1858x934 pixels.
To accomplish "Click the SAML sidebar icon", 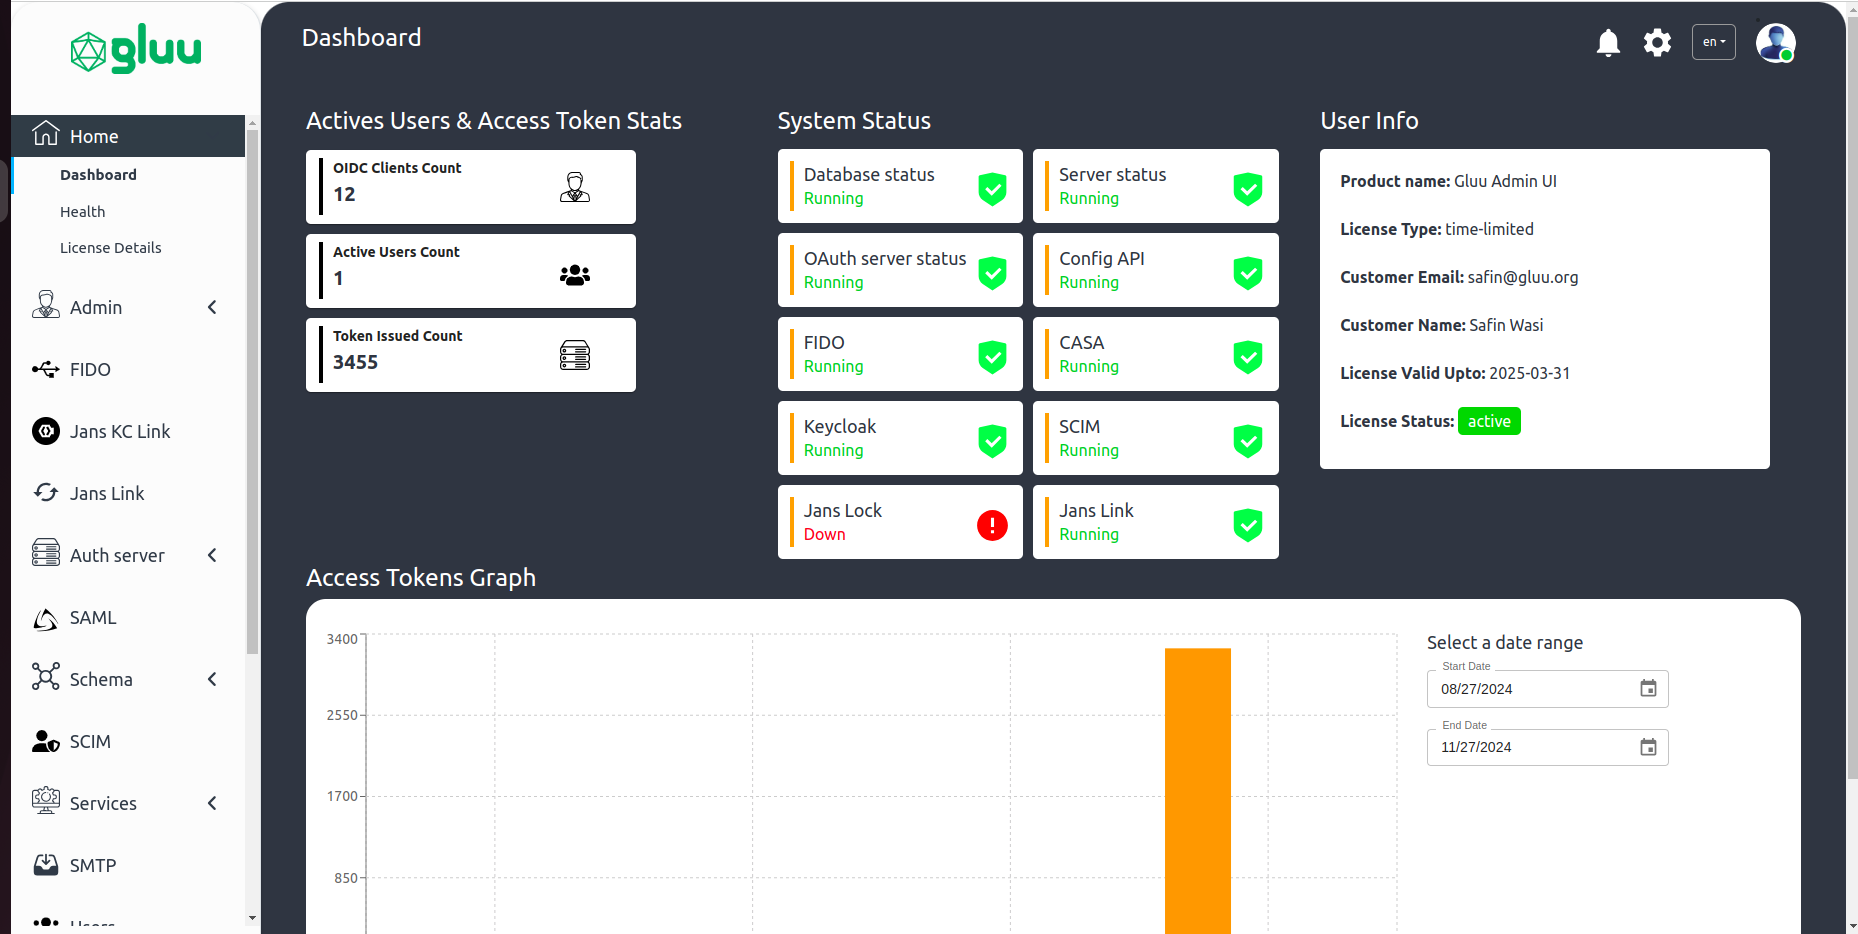I will coord(46,619).
